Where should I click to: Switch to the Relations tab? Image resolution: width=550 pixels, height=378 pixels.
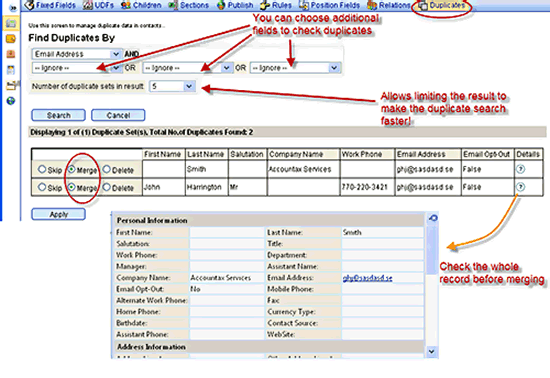click(389, 5)
